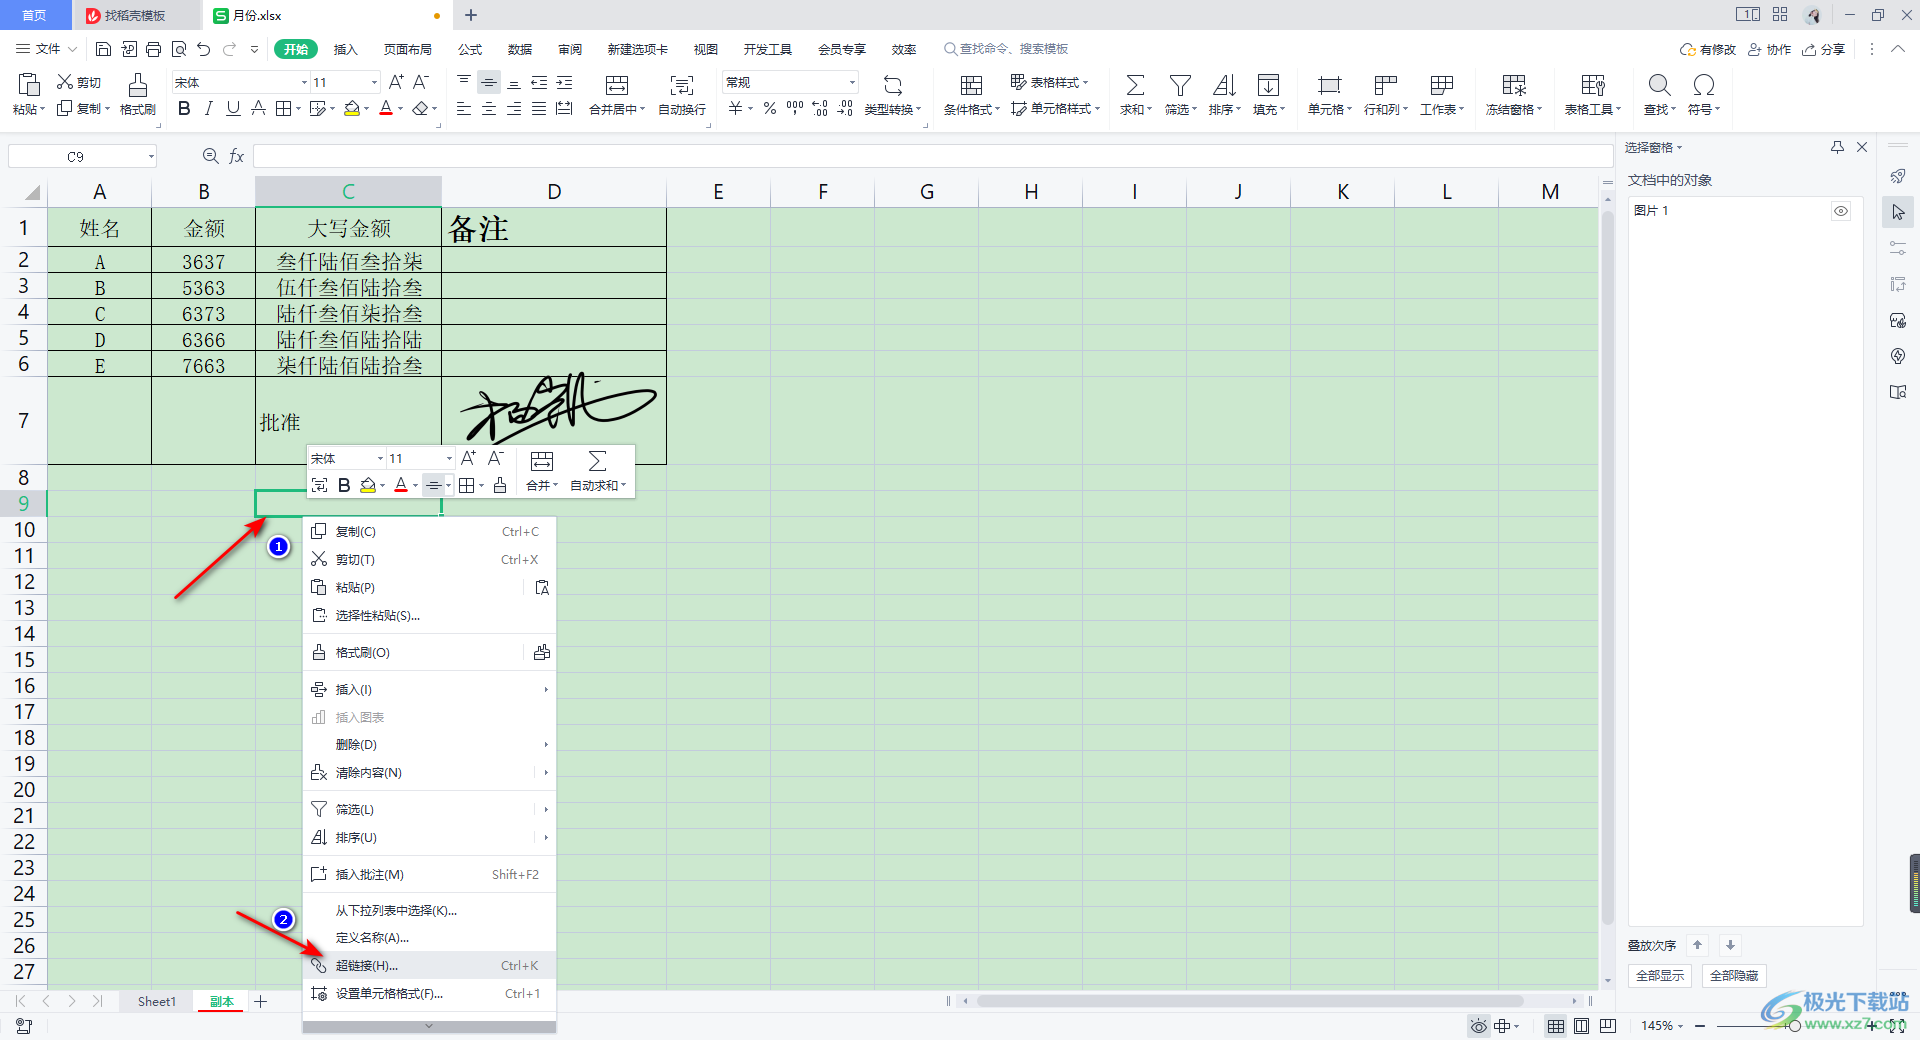The width and height of the screenshot is (1920, 1040).
Task: Click the Merge and Center icon
Action: pos(617,85)
